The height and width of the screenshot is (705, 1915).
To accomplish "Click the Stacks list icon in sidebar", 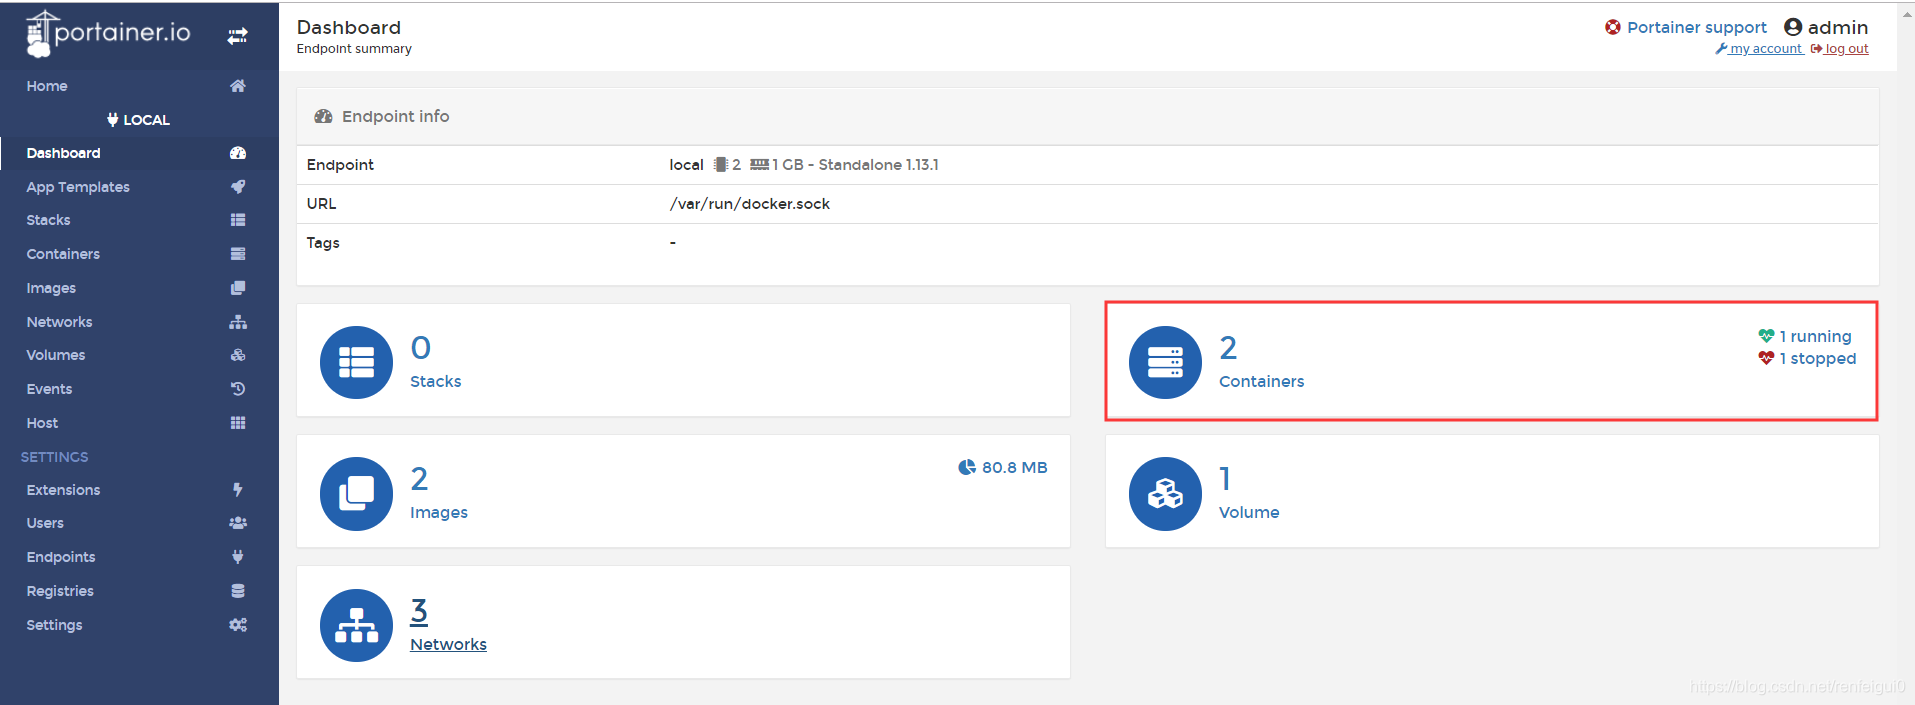I will 238,220.
